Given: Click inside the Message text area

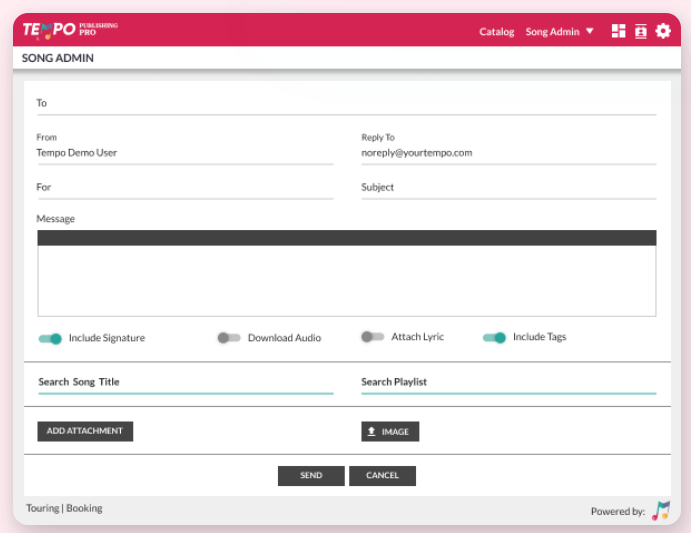Looking at the screenshot, I should point(347,281).
